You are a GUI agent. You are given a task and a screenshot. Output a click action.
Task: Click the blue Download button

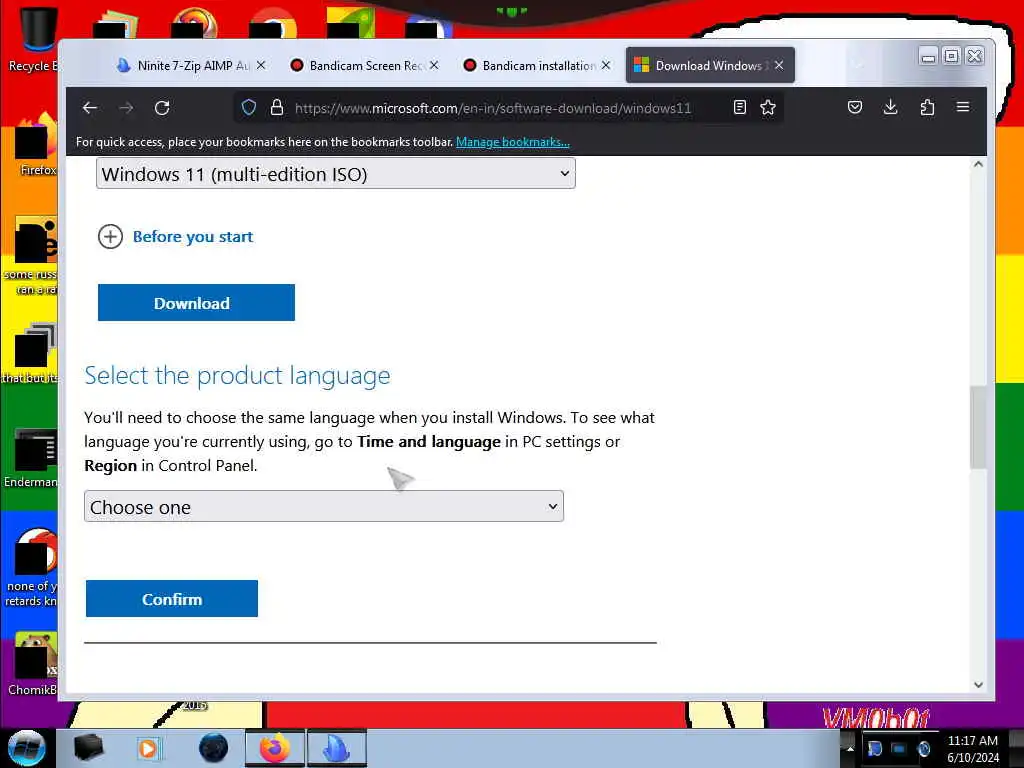coord(196,302)
